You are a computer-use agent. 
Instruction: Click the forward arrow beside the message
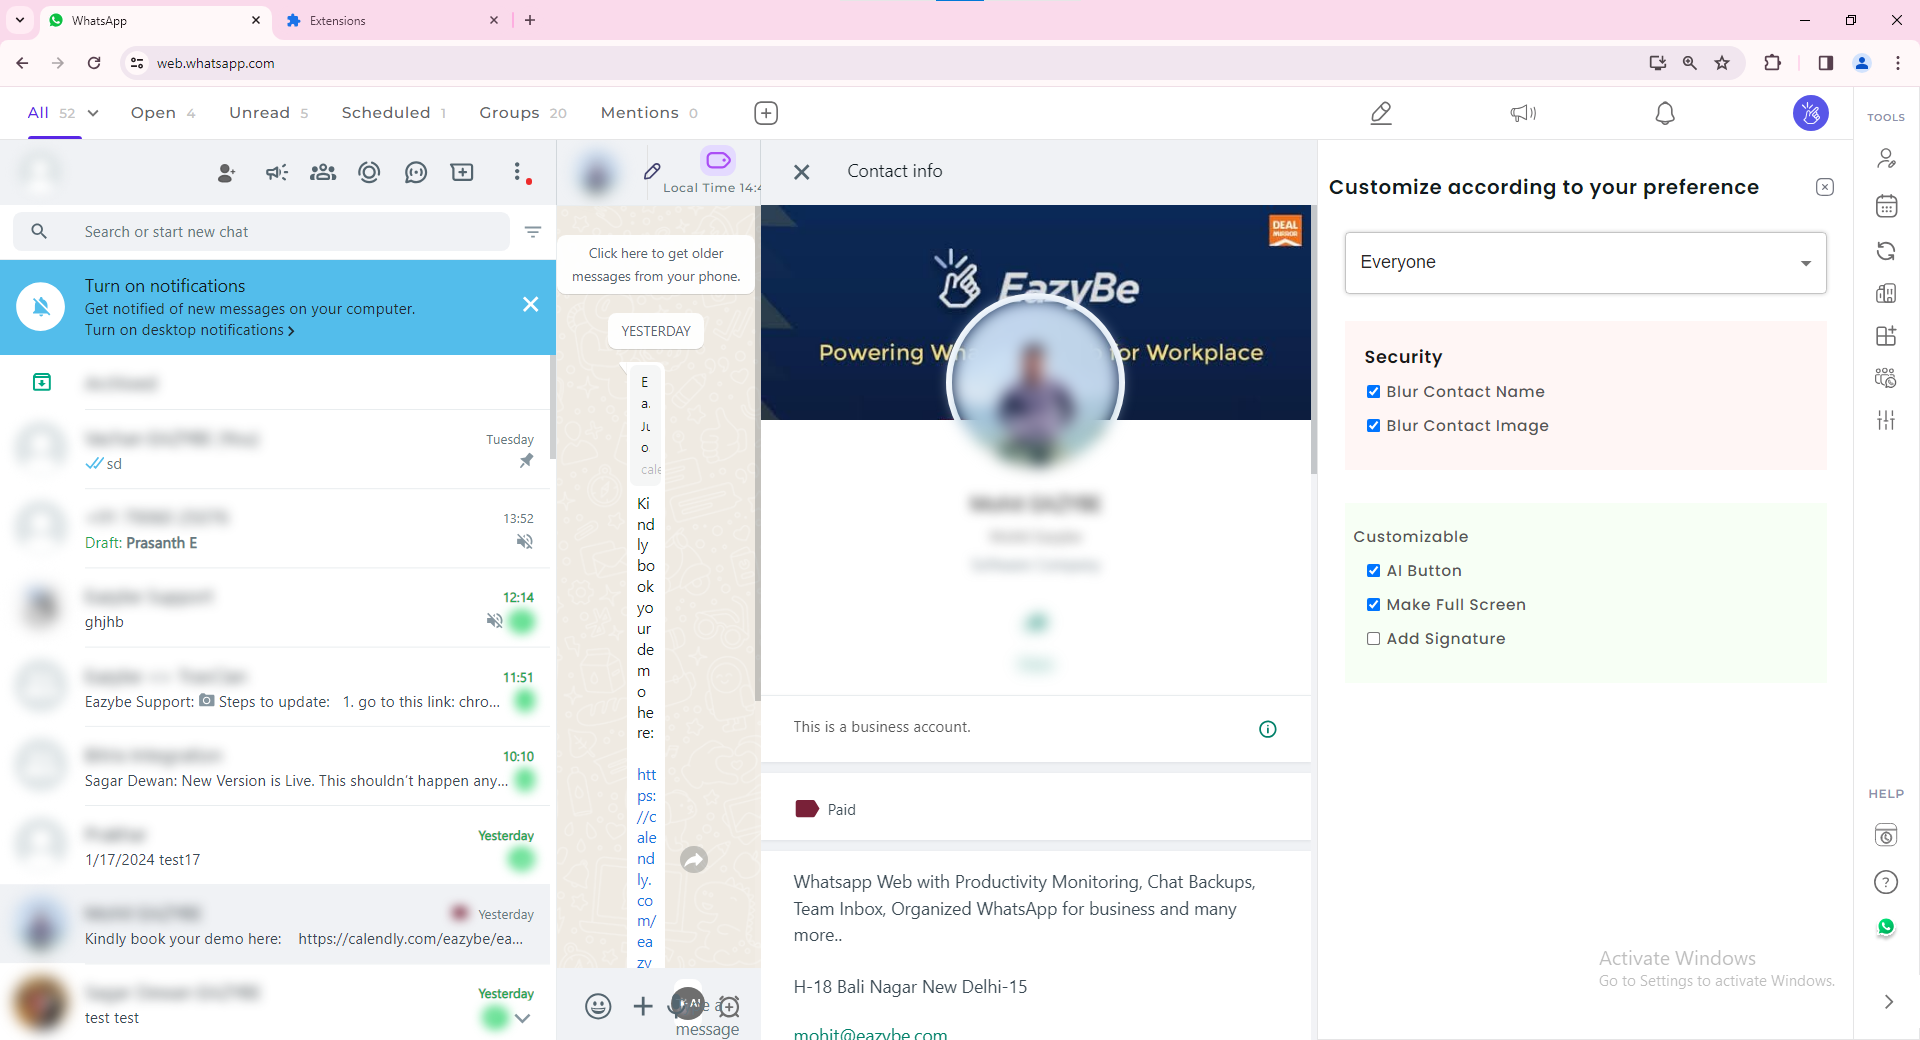694,859
